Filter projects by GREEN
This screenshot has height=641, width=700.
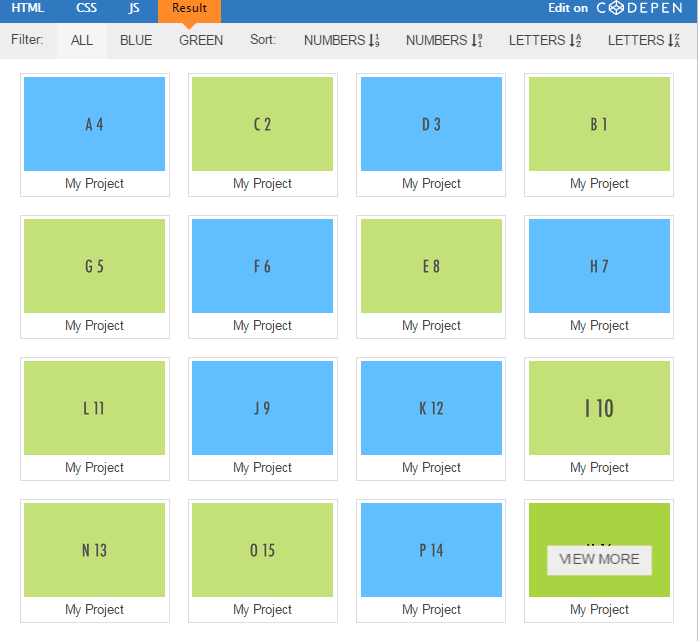coord(201,41)
